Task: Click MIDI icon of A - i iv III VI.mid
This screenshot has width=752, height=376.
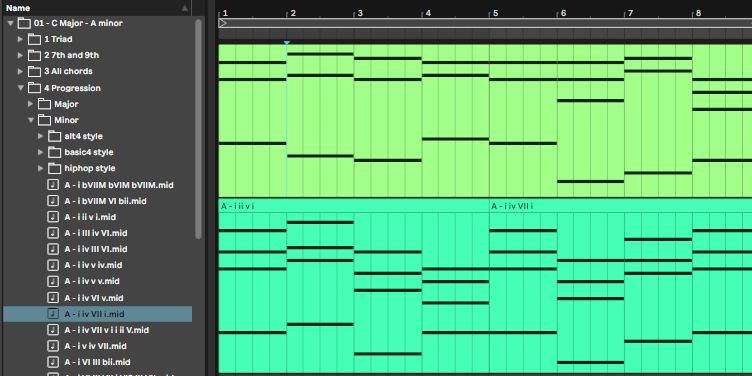Action: click(53, 249)
